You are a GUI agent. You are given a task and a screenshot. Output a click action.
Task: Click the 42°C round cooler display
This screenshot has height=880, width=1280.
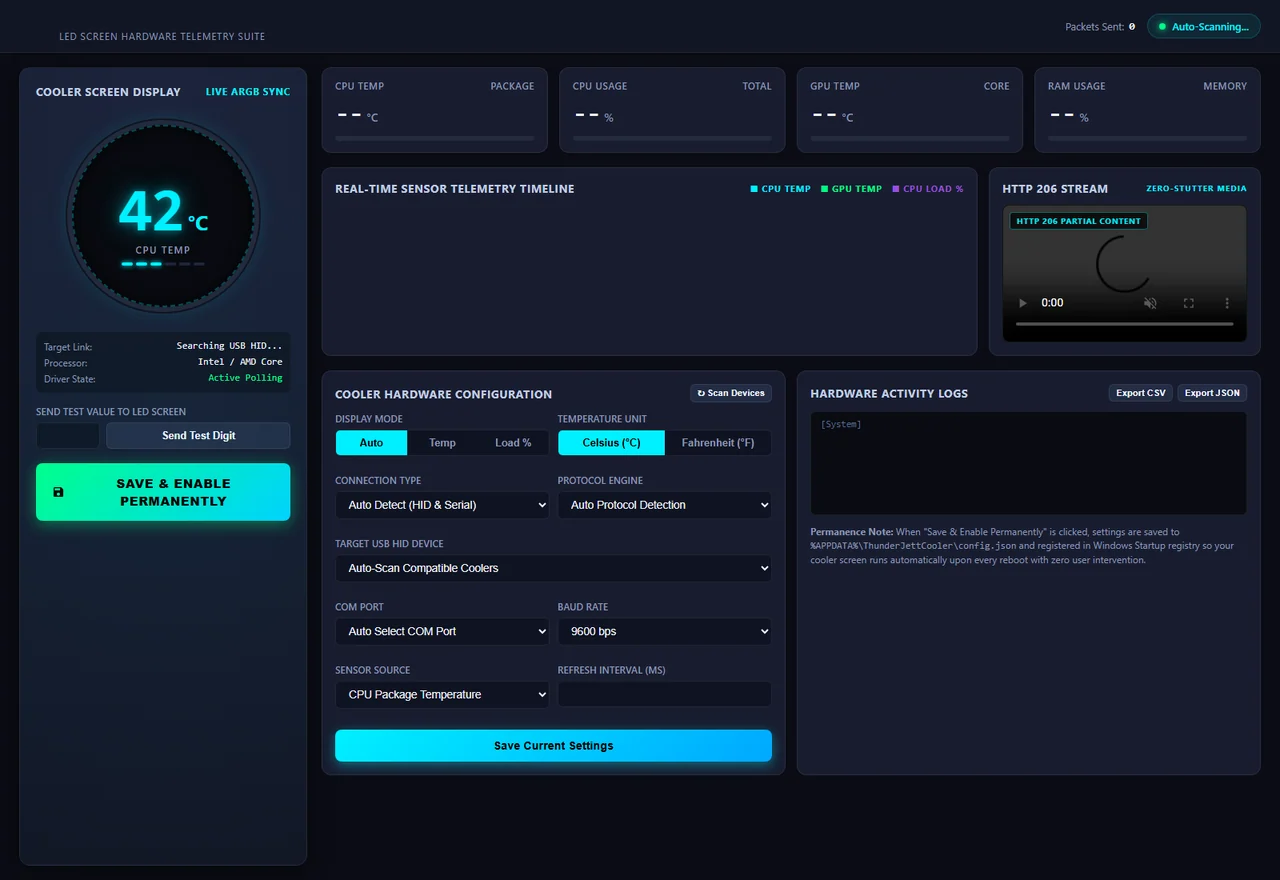[x=163, y=216]
